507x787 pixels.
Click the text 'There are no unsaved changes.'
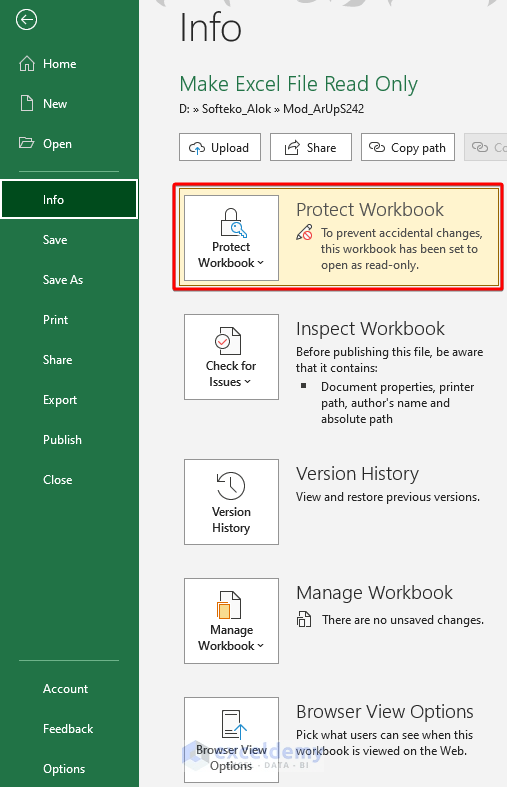pyautogui.click(x=403, y=620)
